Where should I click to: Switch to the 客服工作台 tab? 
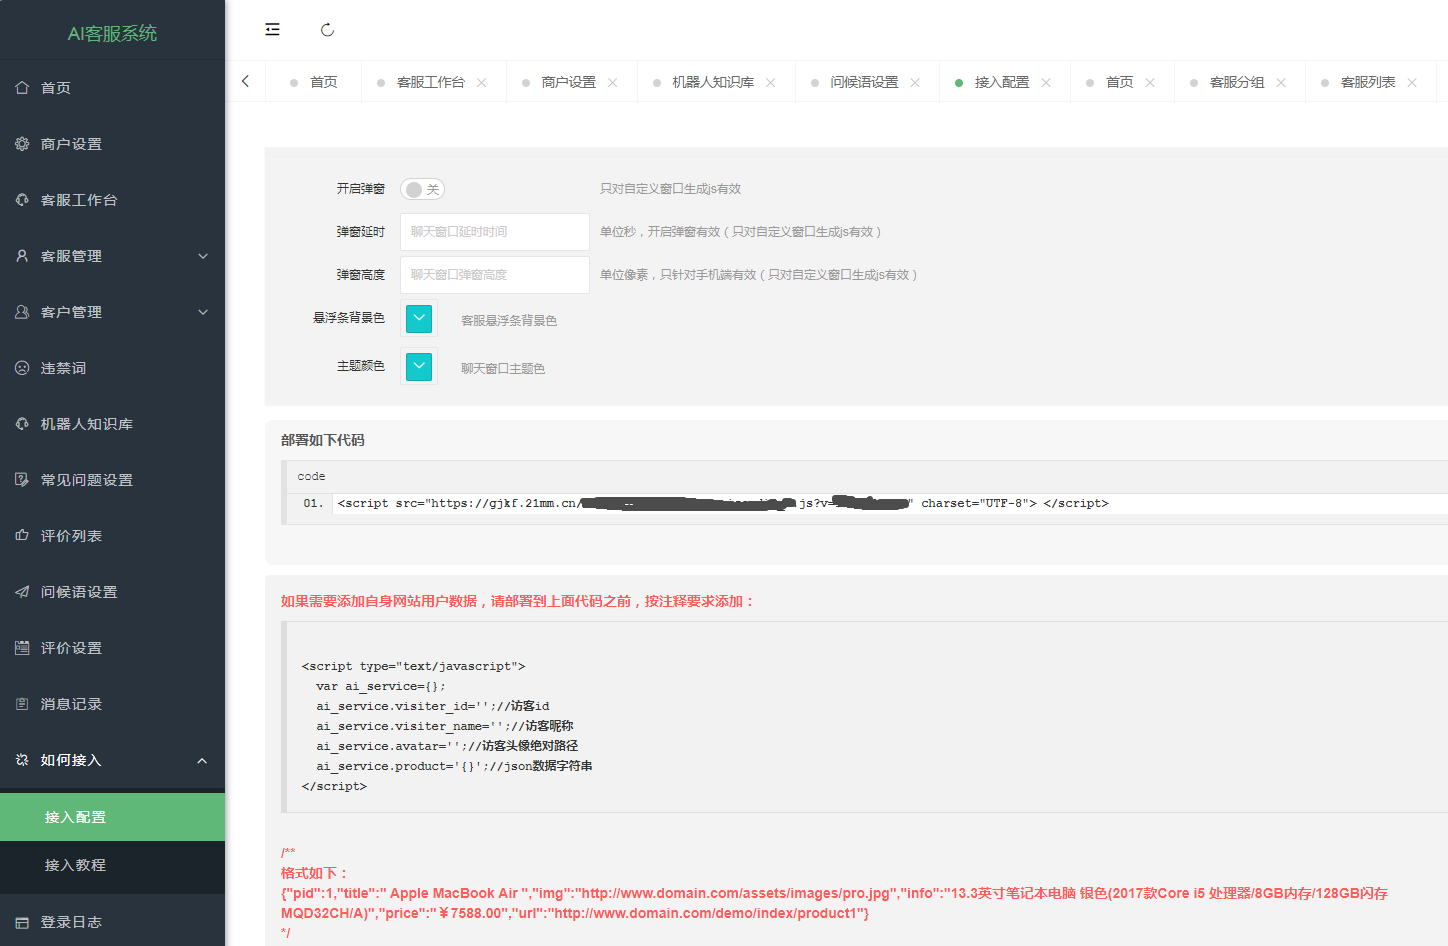click(431, 82)
